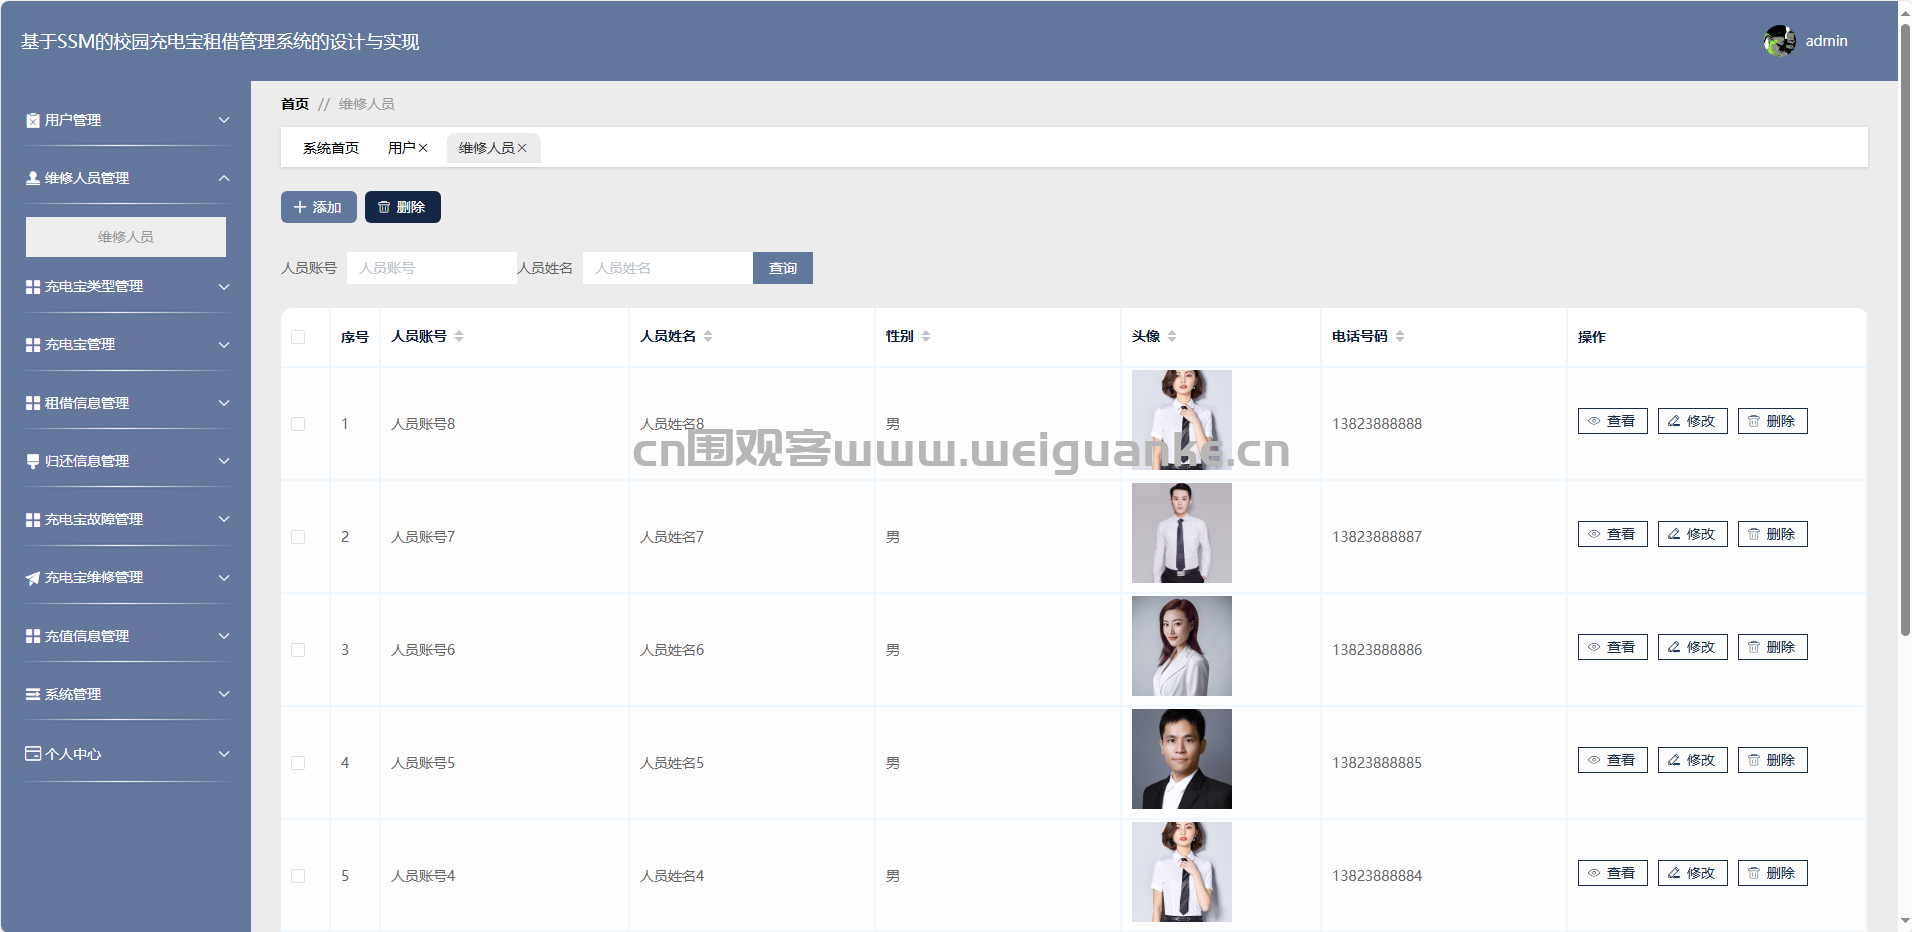
Task: Click the 性别 column sort icon
Action: pyautogui.click(x=926, y=336)
